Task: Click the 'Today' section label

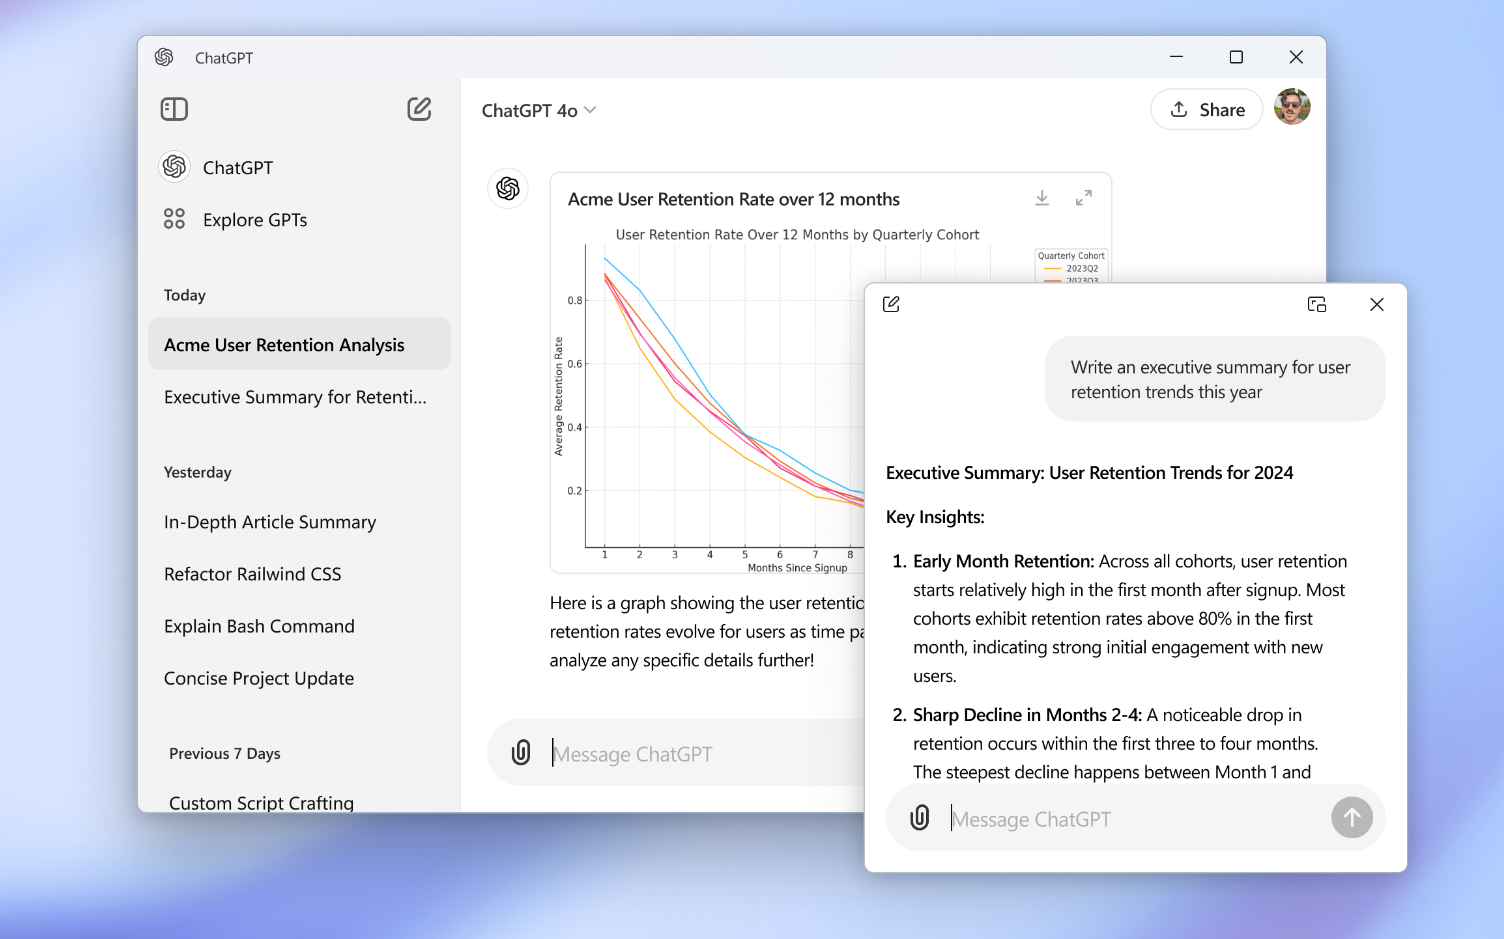Action: [185, 295]
